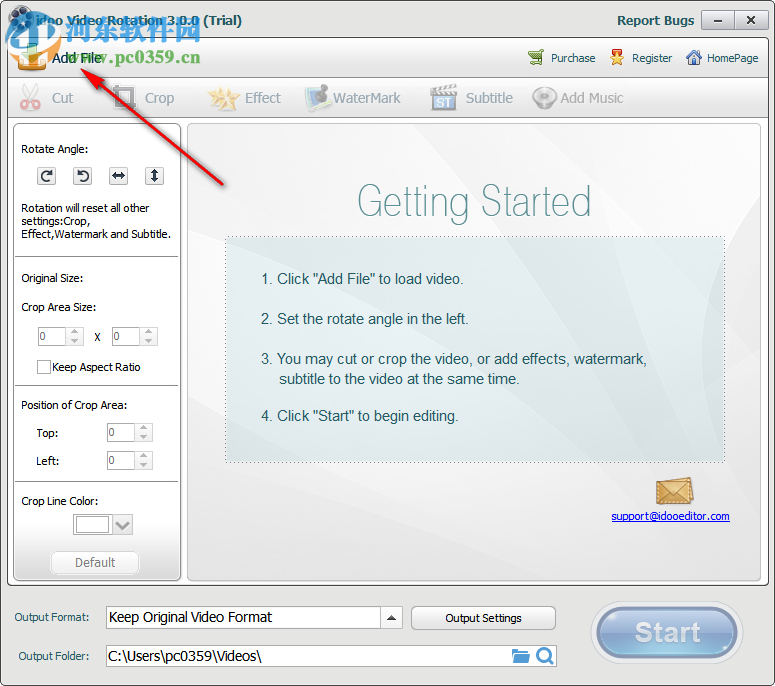775x686 pixels.
Task: Minimize the idoo Video Rotation window
Action: pos(718,21)
